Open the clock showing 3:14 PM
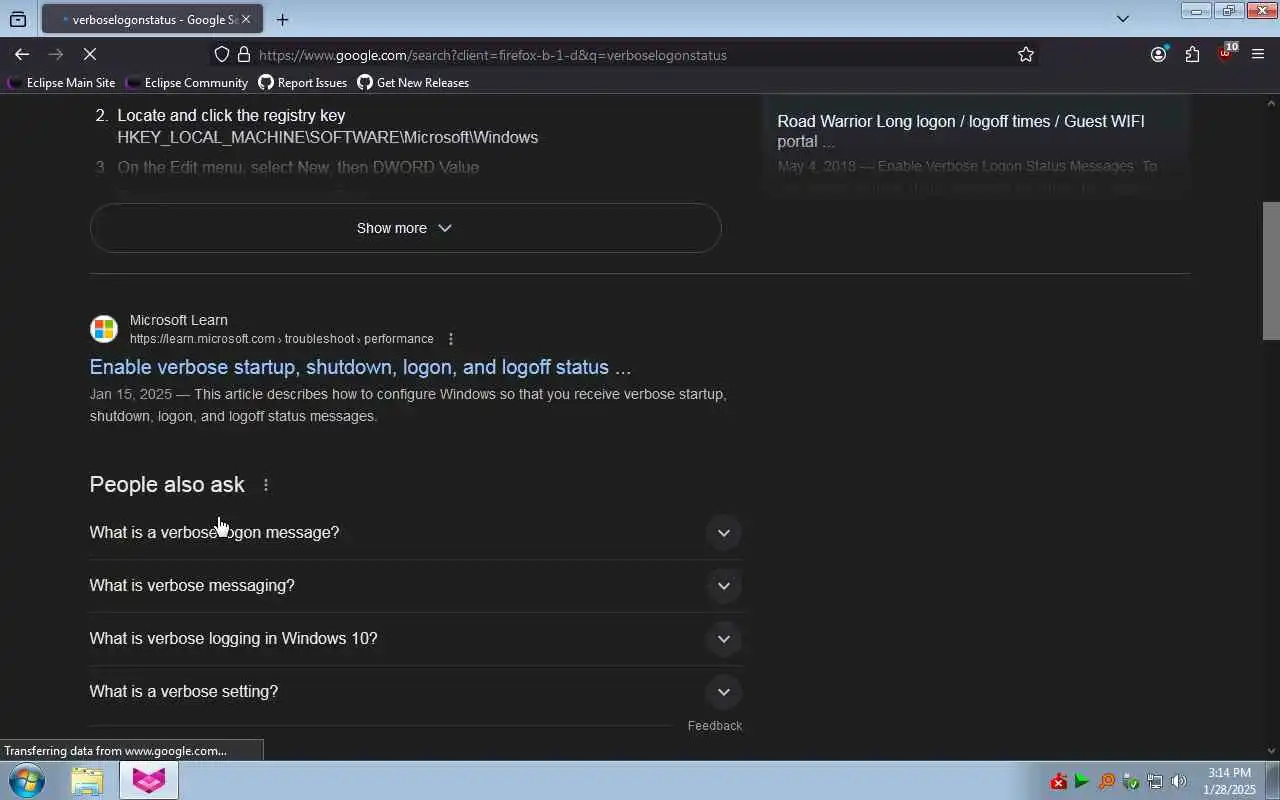 click(x=1229, y=781)
